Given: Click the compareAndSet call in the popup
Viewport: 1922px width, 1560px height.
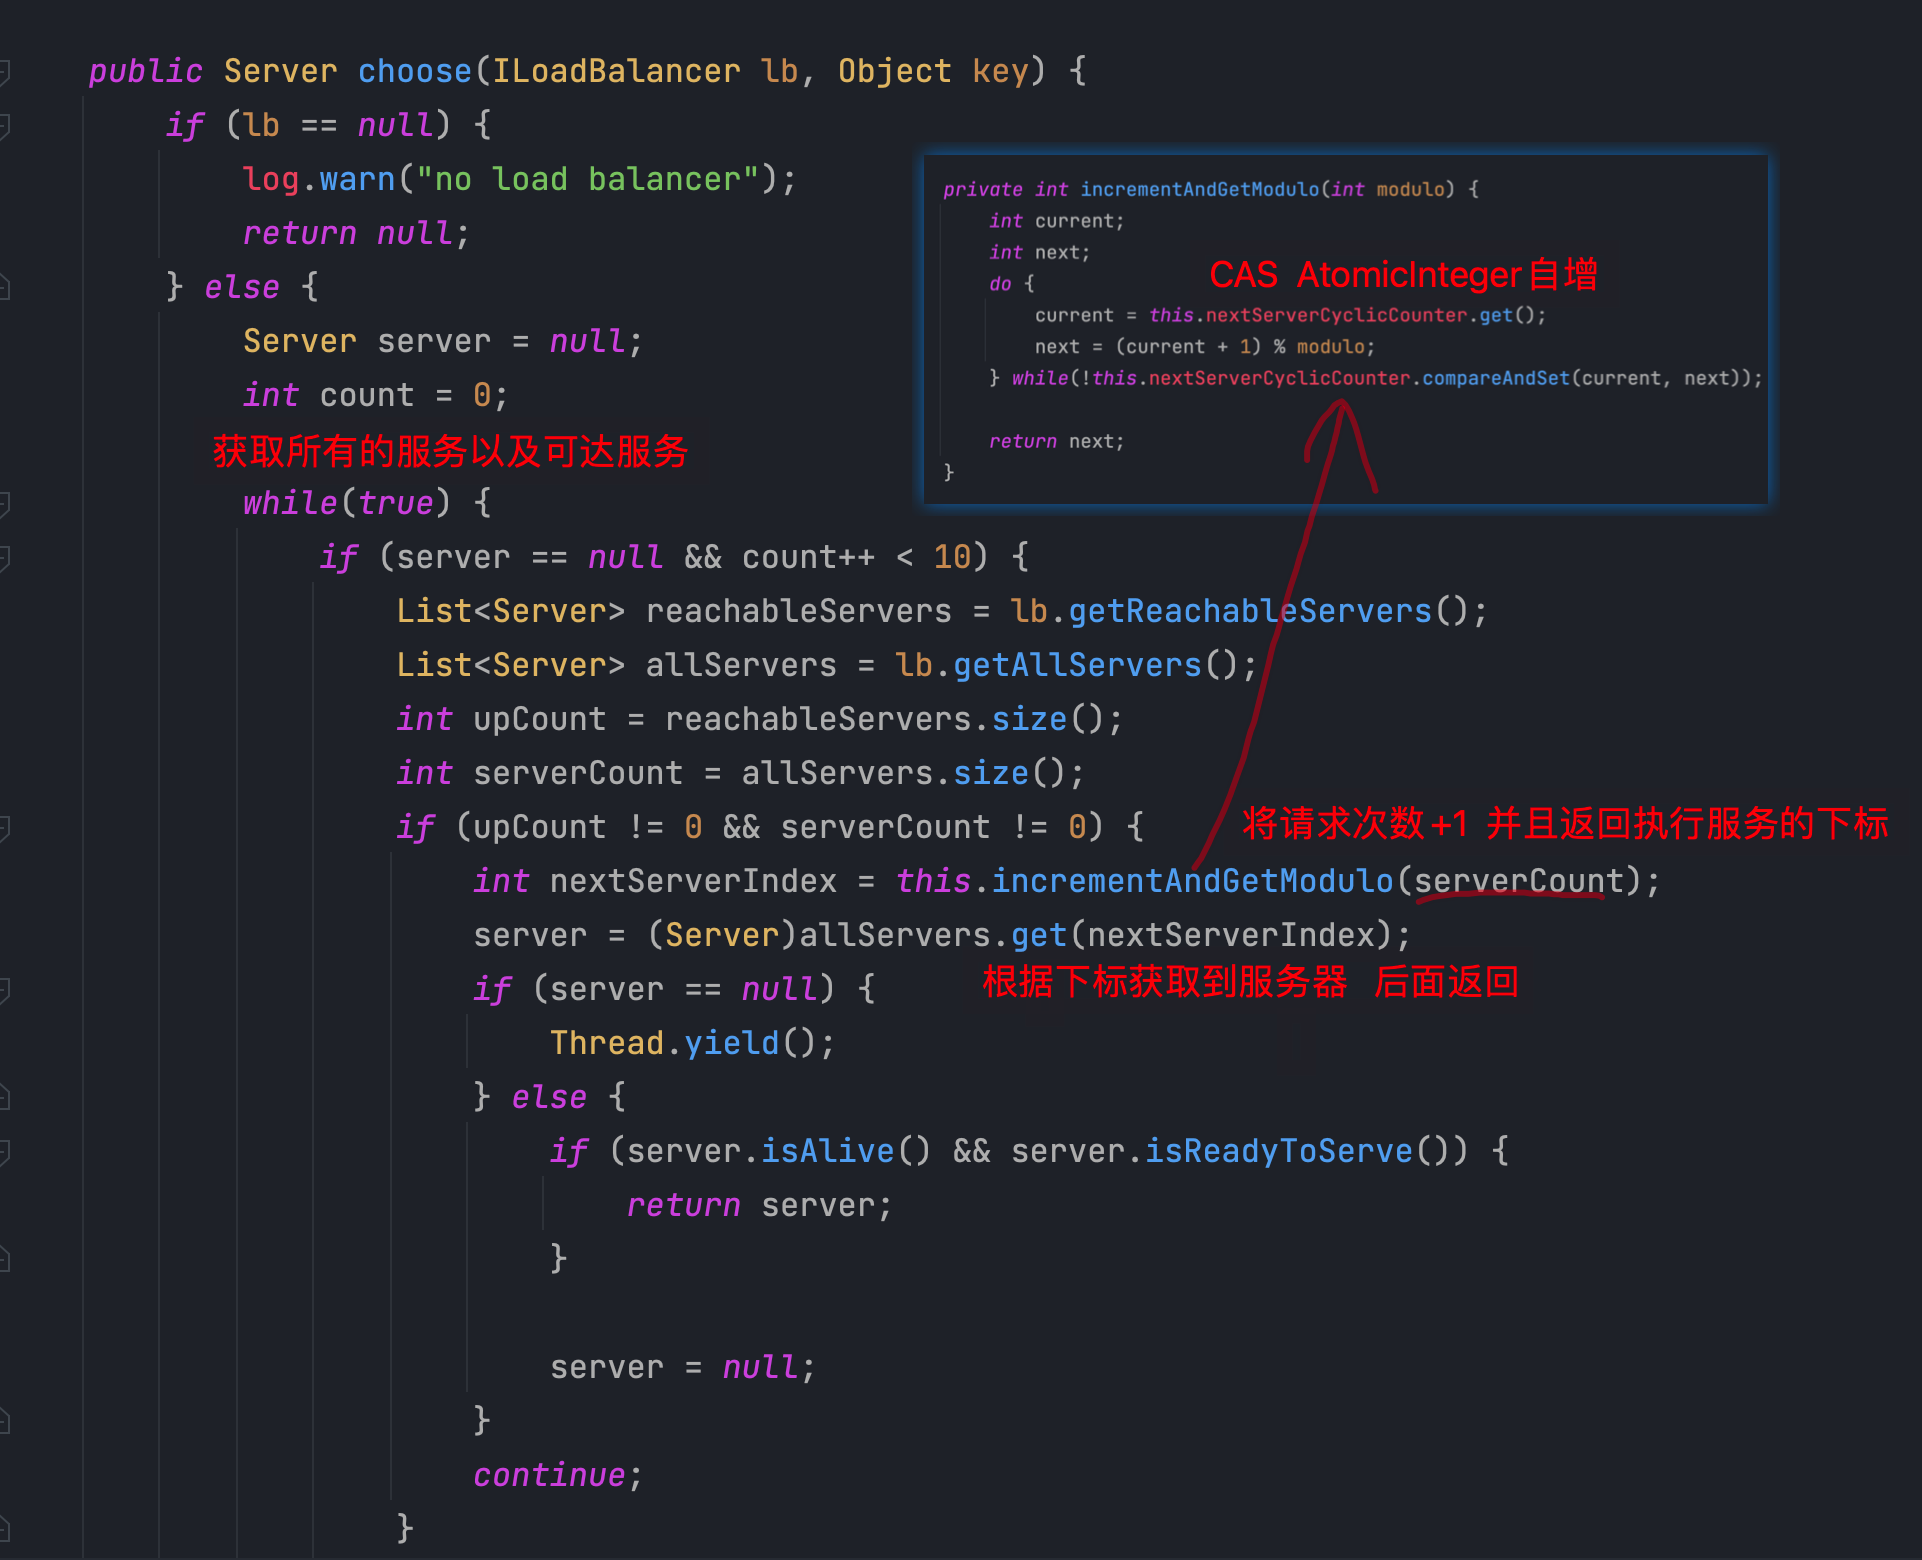Looking at the screenshot, I should [1495, 378].
